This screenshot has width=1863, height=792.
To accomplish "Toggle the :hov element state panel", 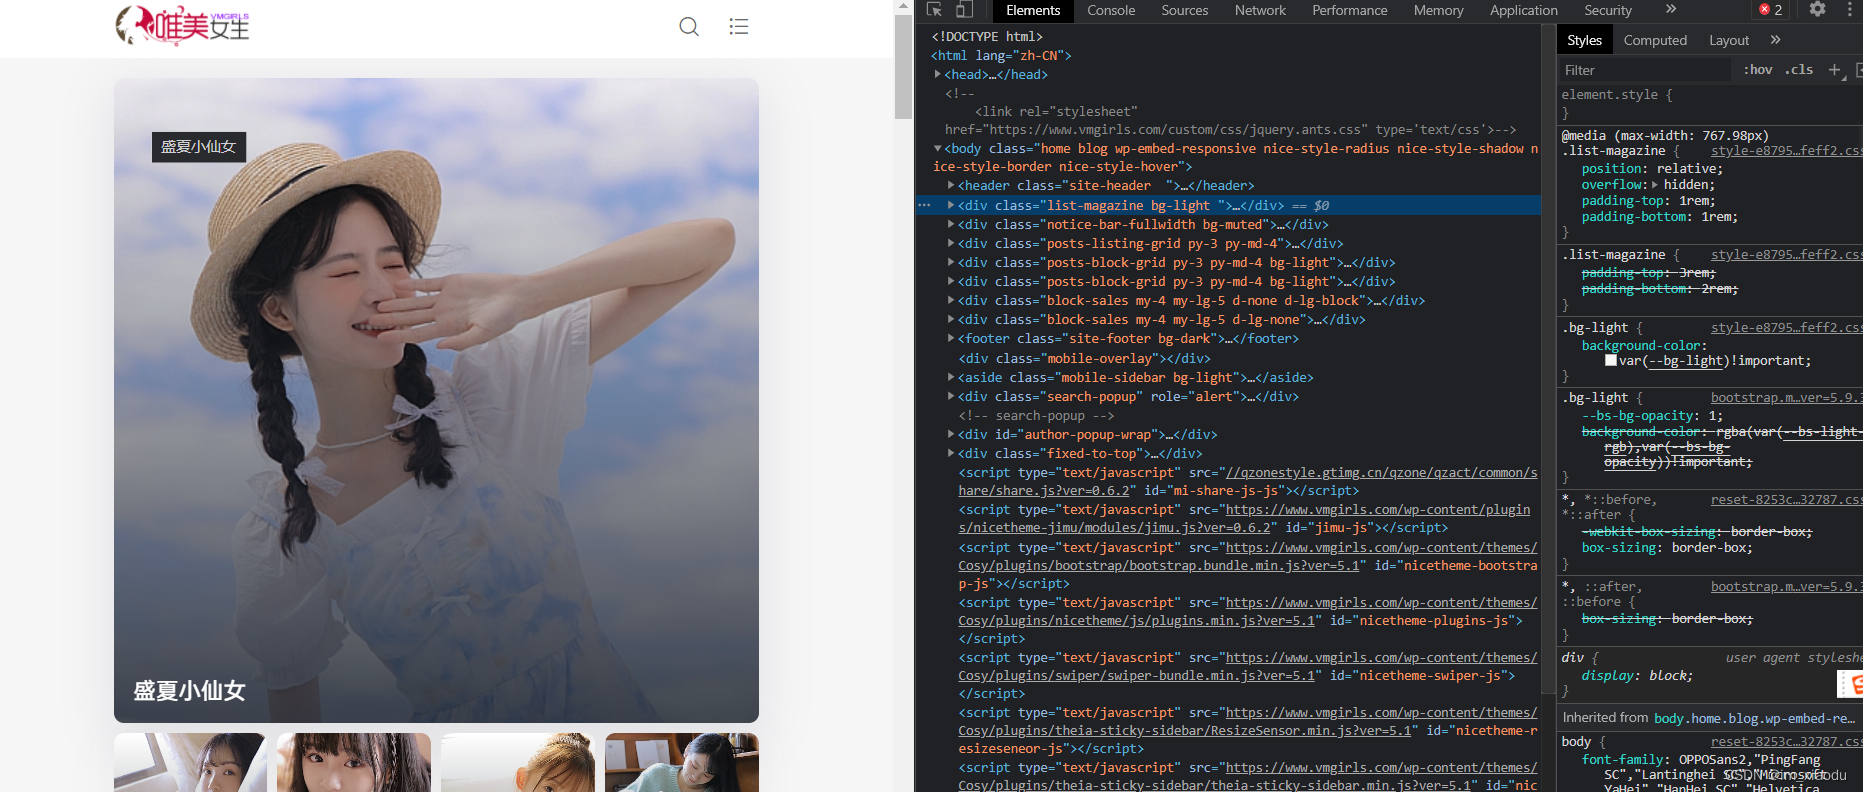I will 1758,70.
